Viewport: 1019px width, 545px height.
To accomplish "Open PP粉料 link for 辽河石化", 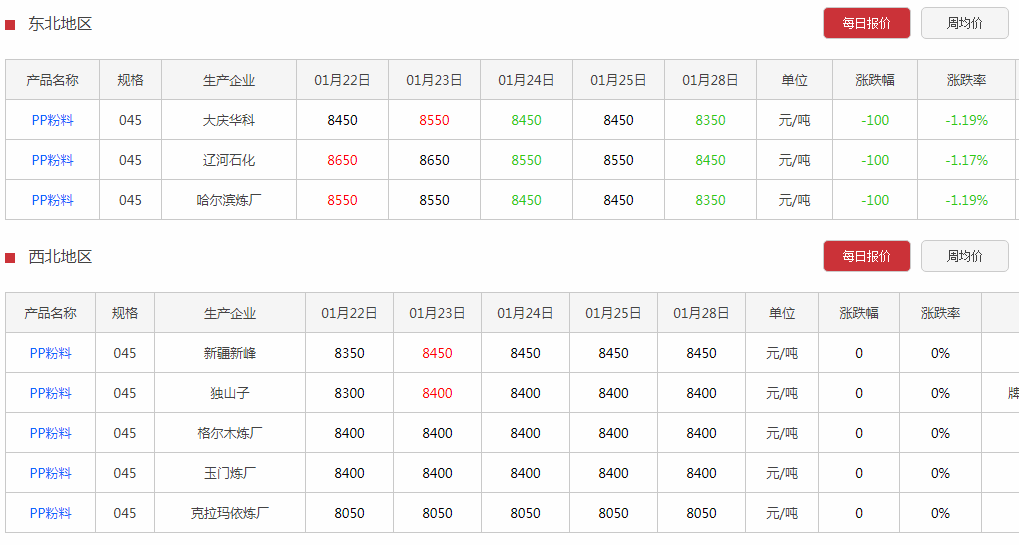I will click(x=52, y=160).
